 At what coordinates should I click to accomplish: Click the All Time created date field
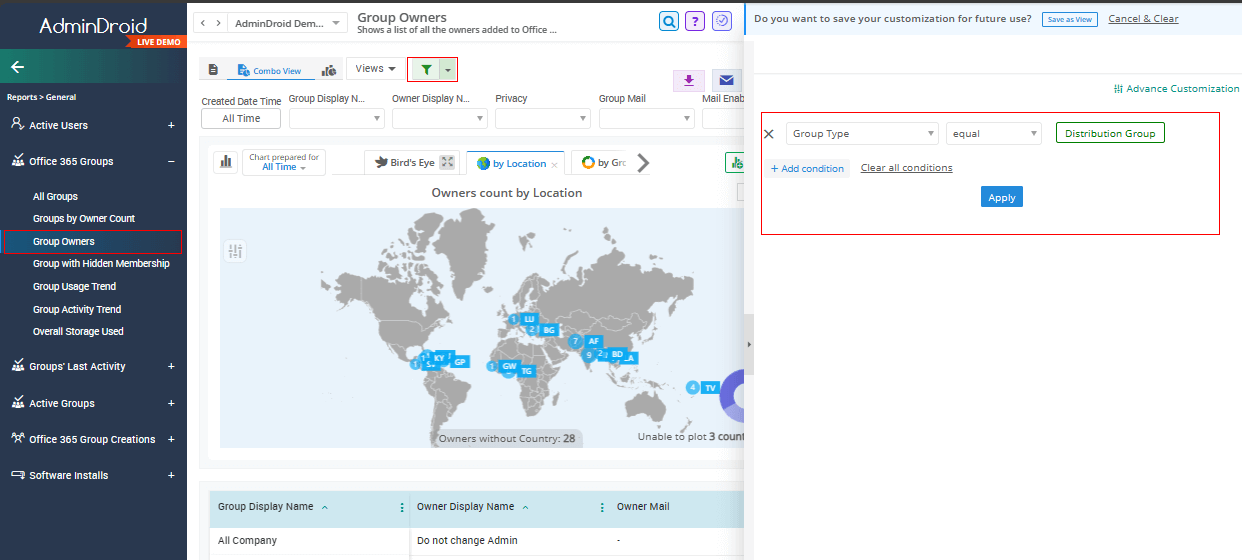[241, 119]
